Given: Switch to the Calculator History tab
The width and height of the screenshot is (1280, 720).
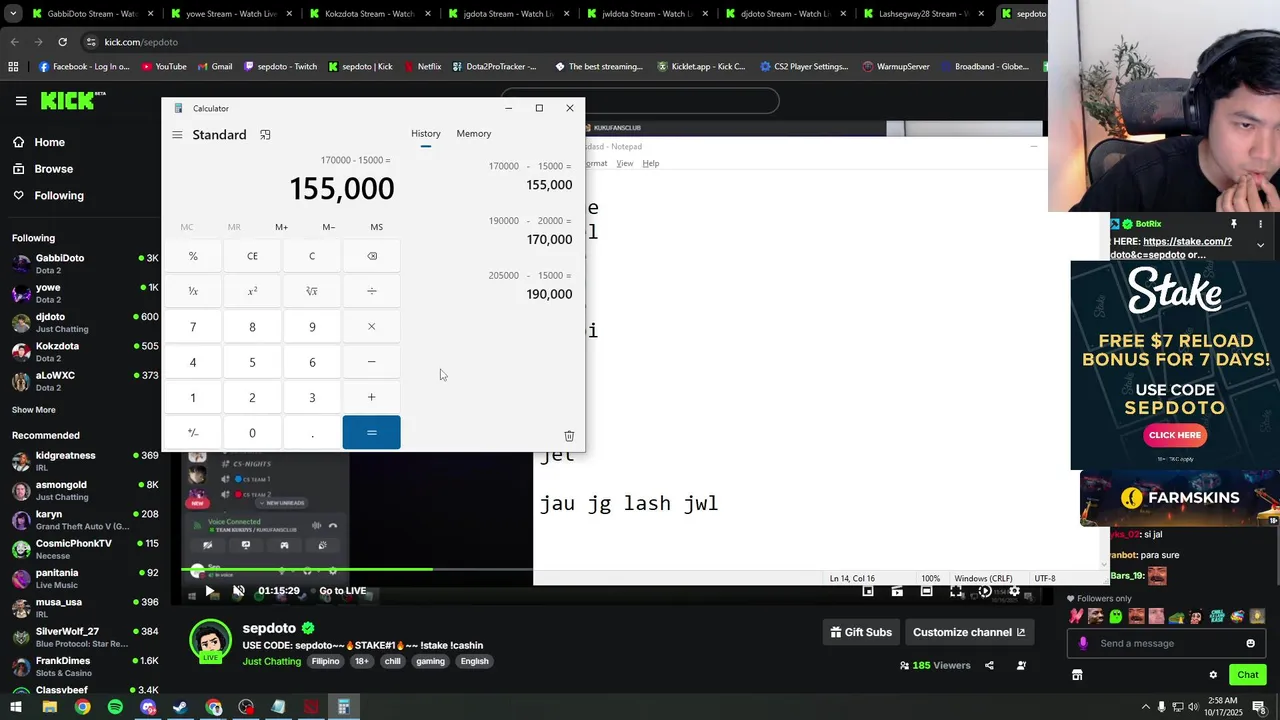Looking at the screenshot, I should point(425,134).
